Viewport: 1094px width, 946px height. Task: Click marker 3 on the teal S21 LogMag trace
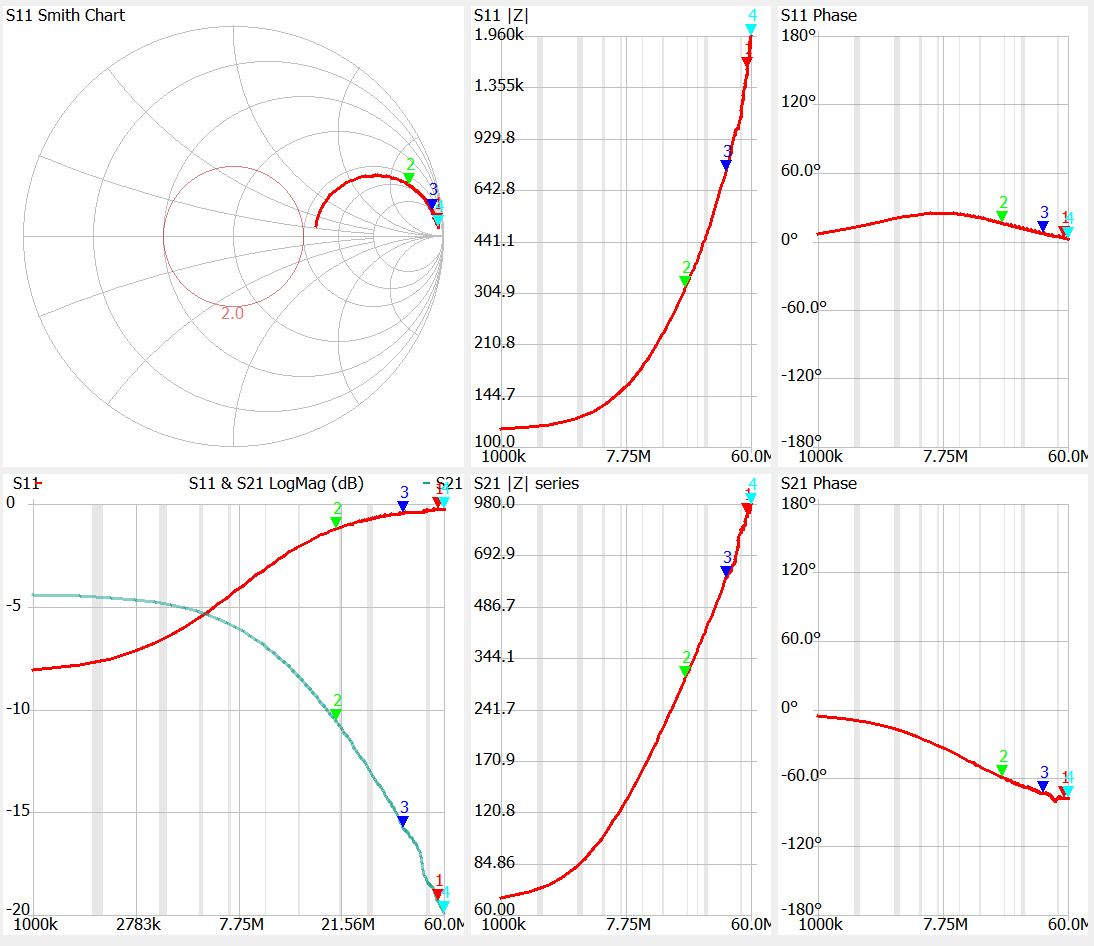(x=403, y=820)
